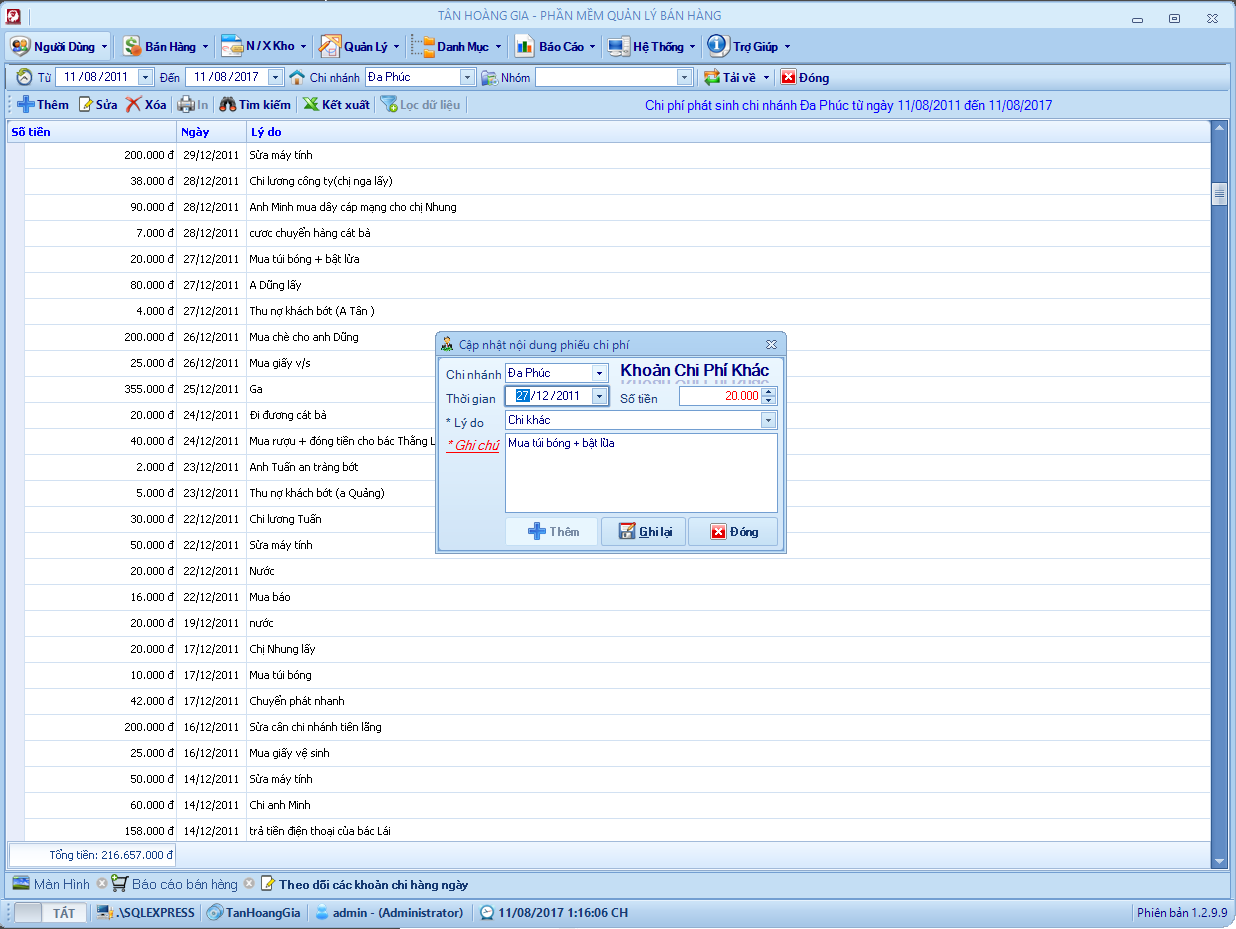Click the In printer icon
This screenshot has width=1236, height=929.
pyautogui.click(x=186, y=105)
